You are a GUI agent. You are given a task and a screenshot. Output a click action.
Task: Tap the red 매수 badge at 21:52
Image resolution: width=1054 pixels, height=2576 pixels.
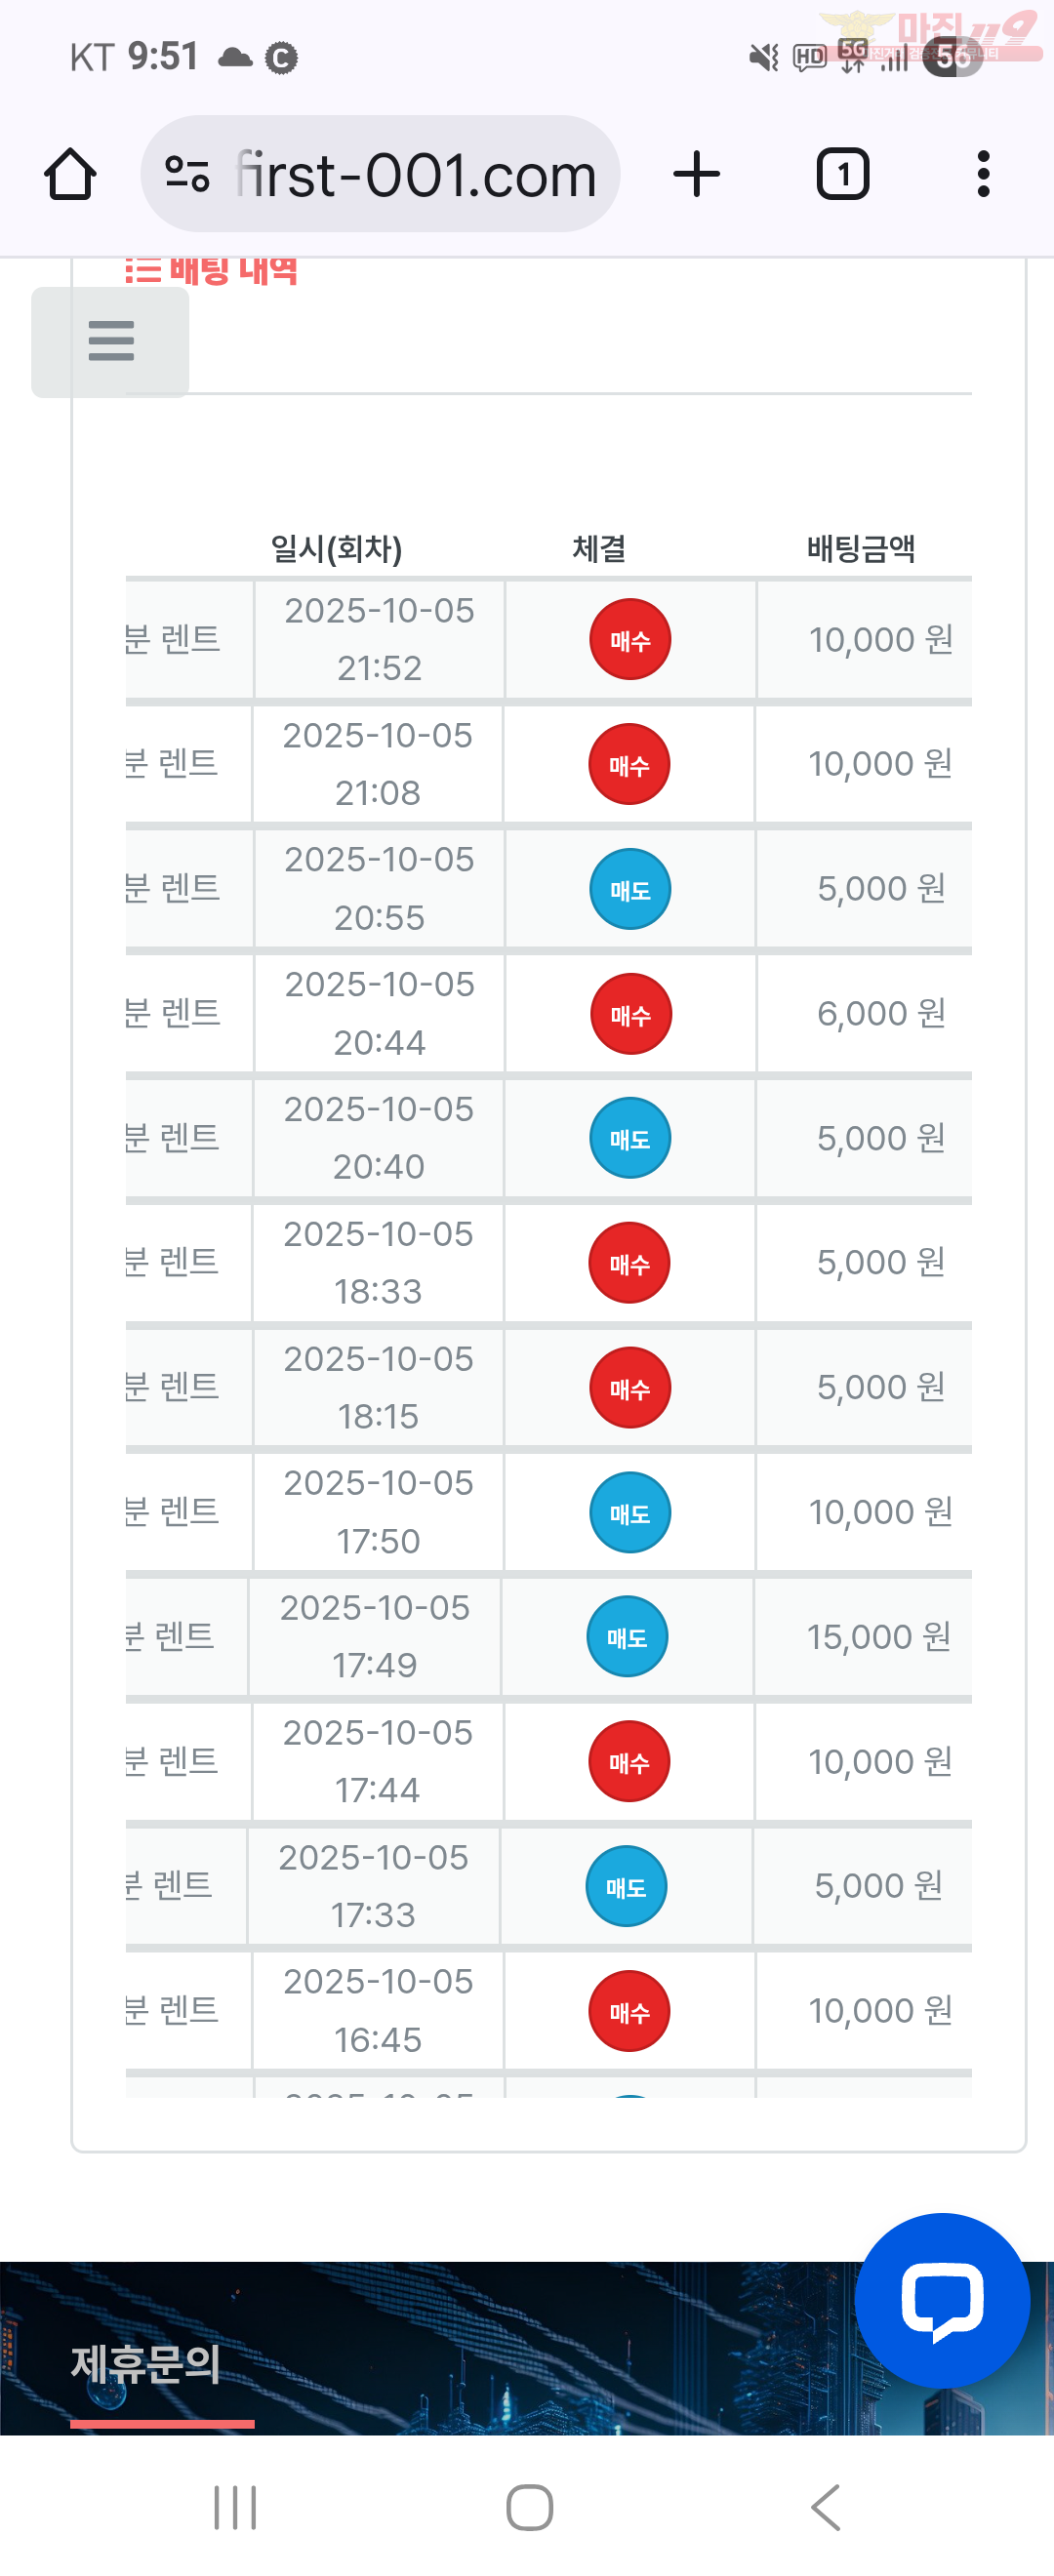click(x=630, y=640)
